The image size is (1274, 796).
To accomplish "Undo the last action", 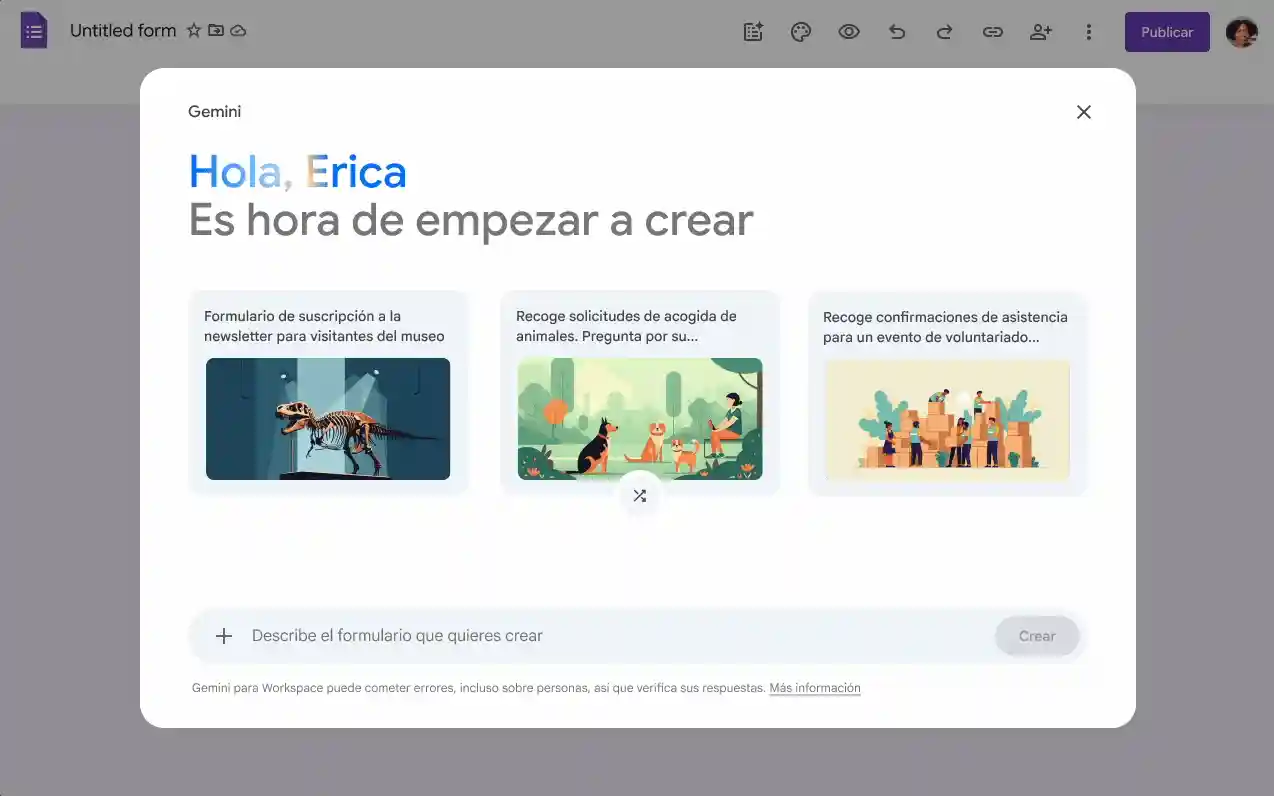I will pos(896,31).
